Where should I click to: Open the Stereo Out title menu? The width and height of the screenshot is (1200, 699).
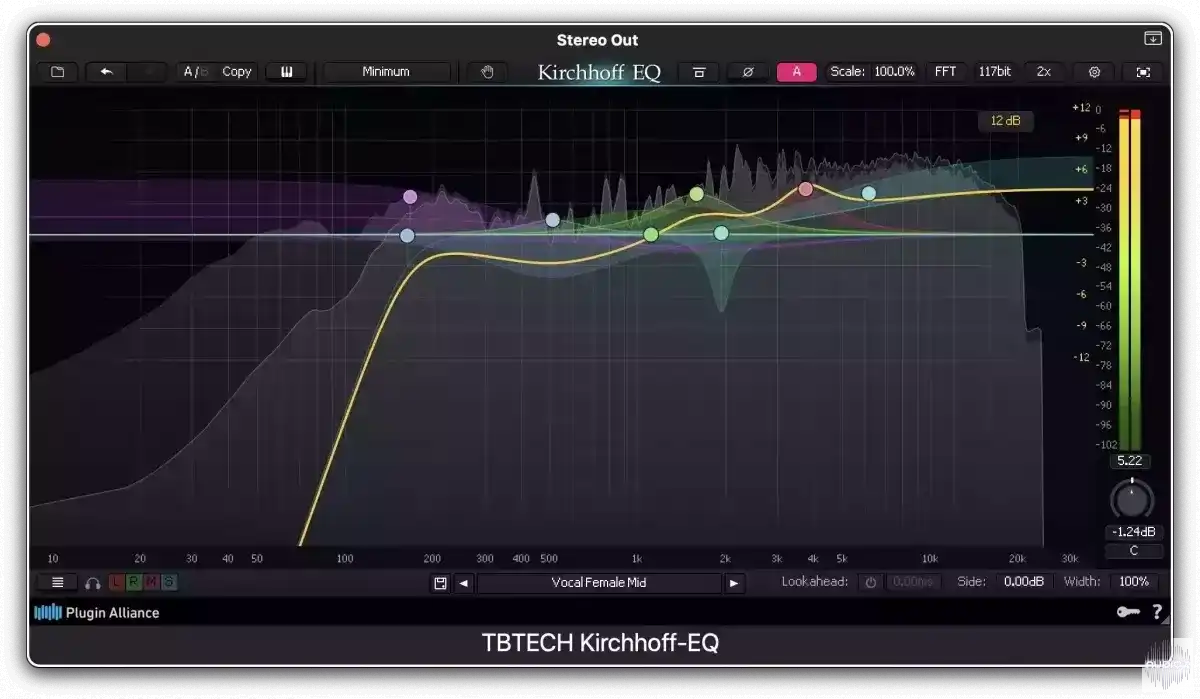pyautogui.click(x=598, y=40)
